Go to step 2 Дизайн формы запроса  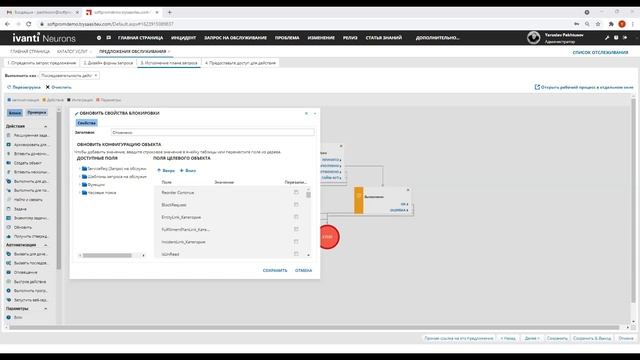tap(108, 63)
